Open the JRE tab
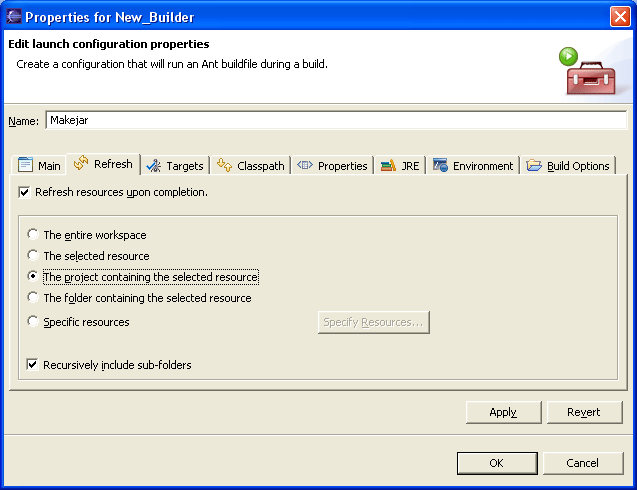Viewport: 637px width, 490px height. pos(400,165)
